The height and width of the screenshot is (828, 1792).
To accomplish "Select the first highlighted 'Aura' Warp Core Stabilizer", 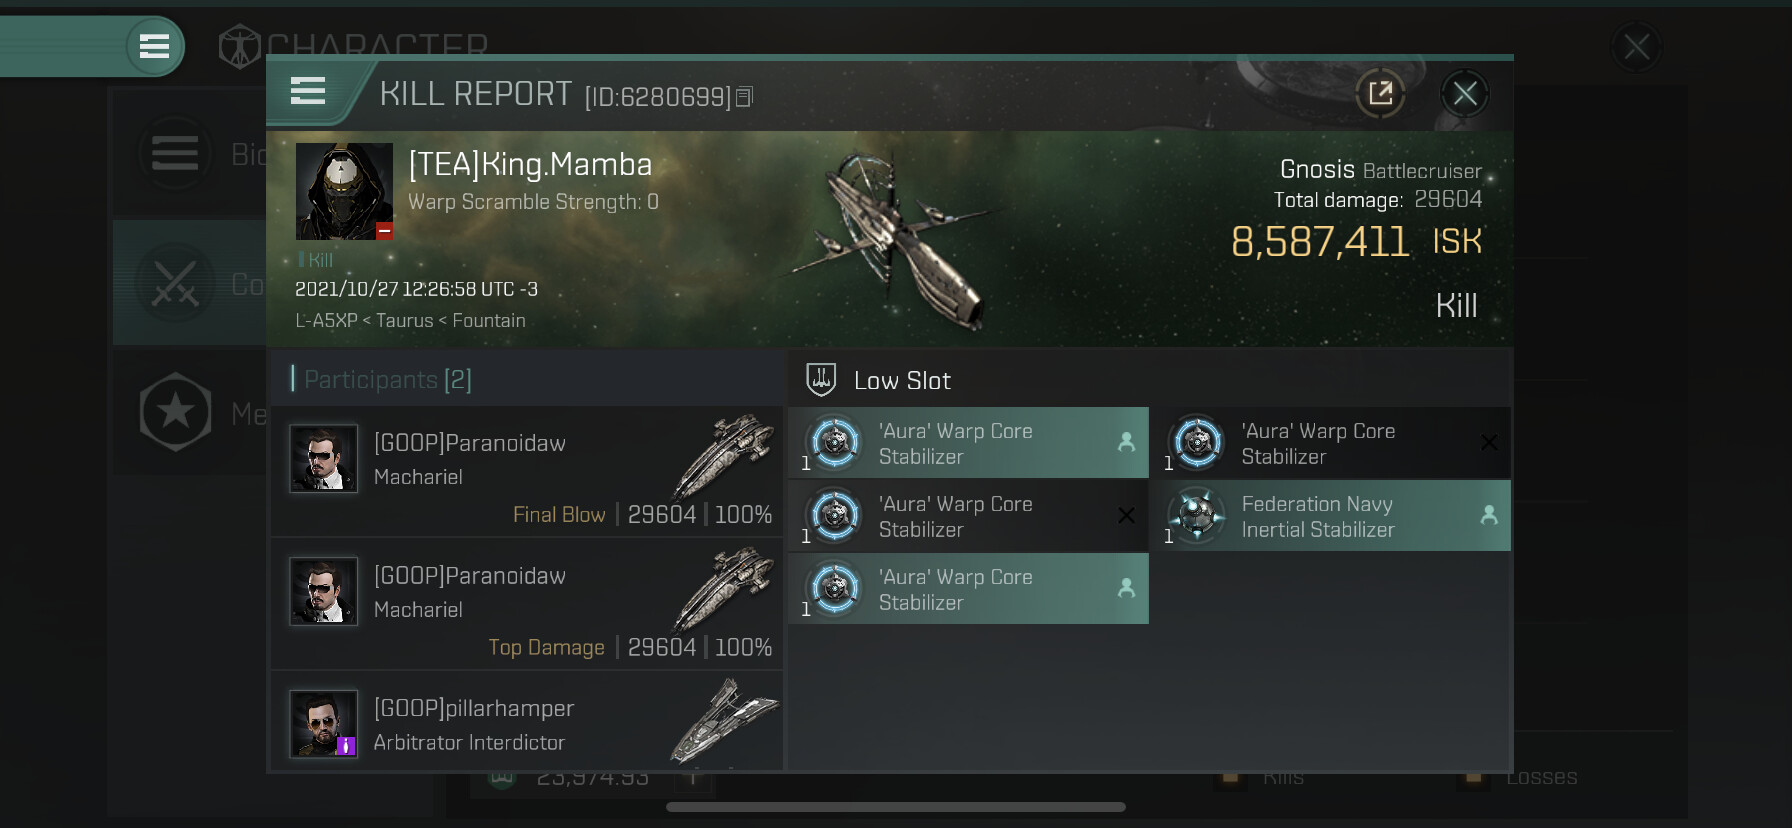I will click(969, 443).
